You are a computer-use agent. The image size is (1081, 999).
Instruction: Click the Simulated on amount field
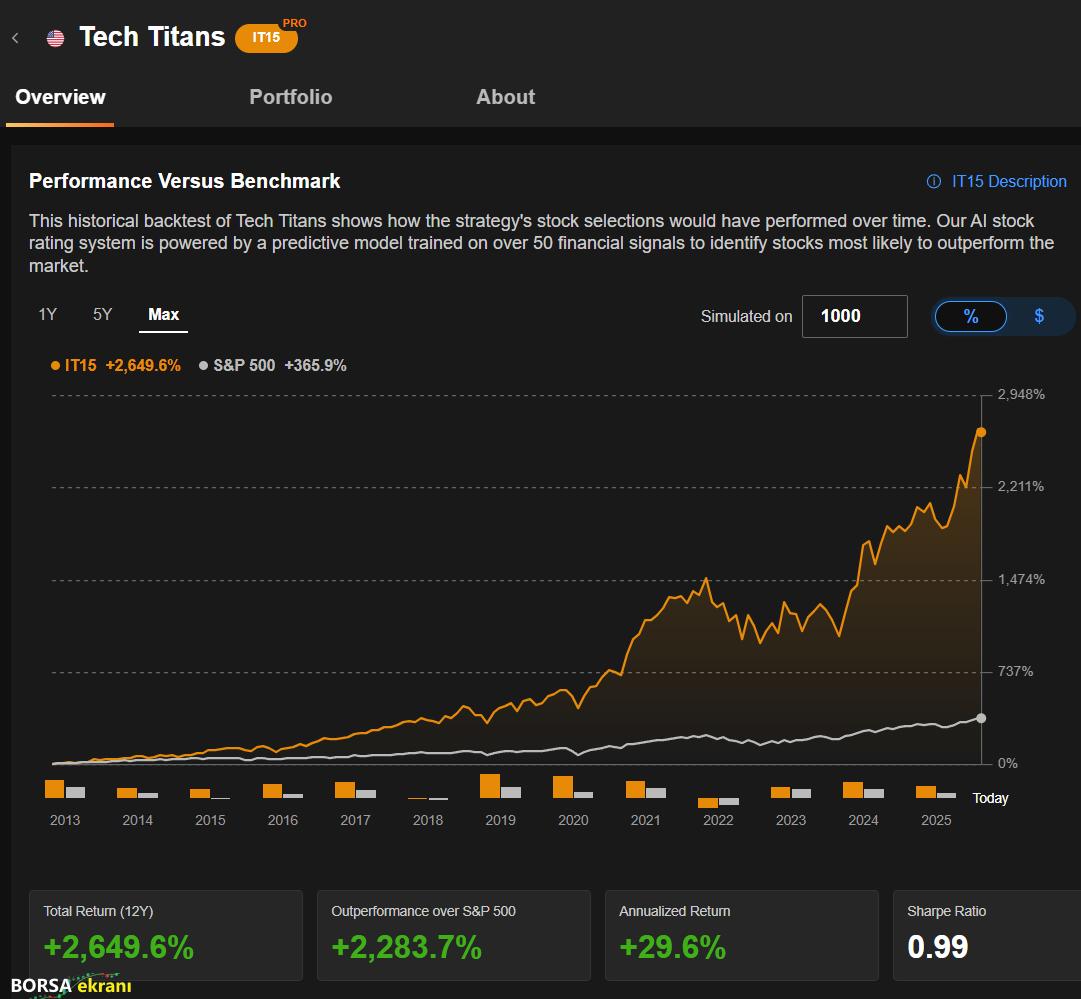[x=854, y=316]
